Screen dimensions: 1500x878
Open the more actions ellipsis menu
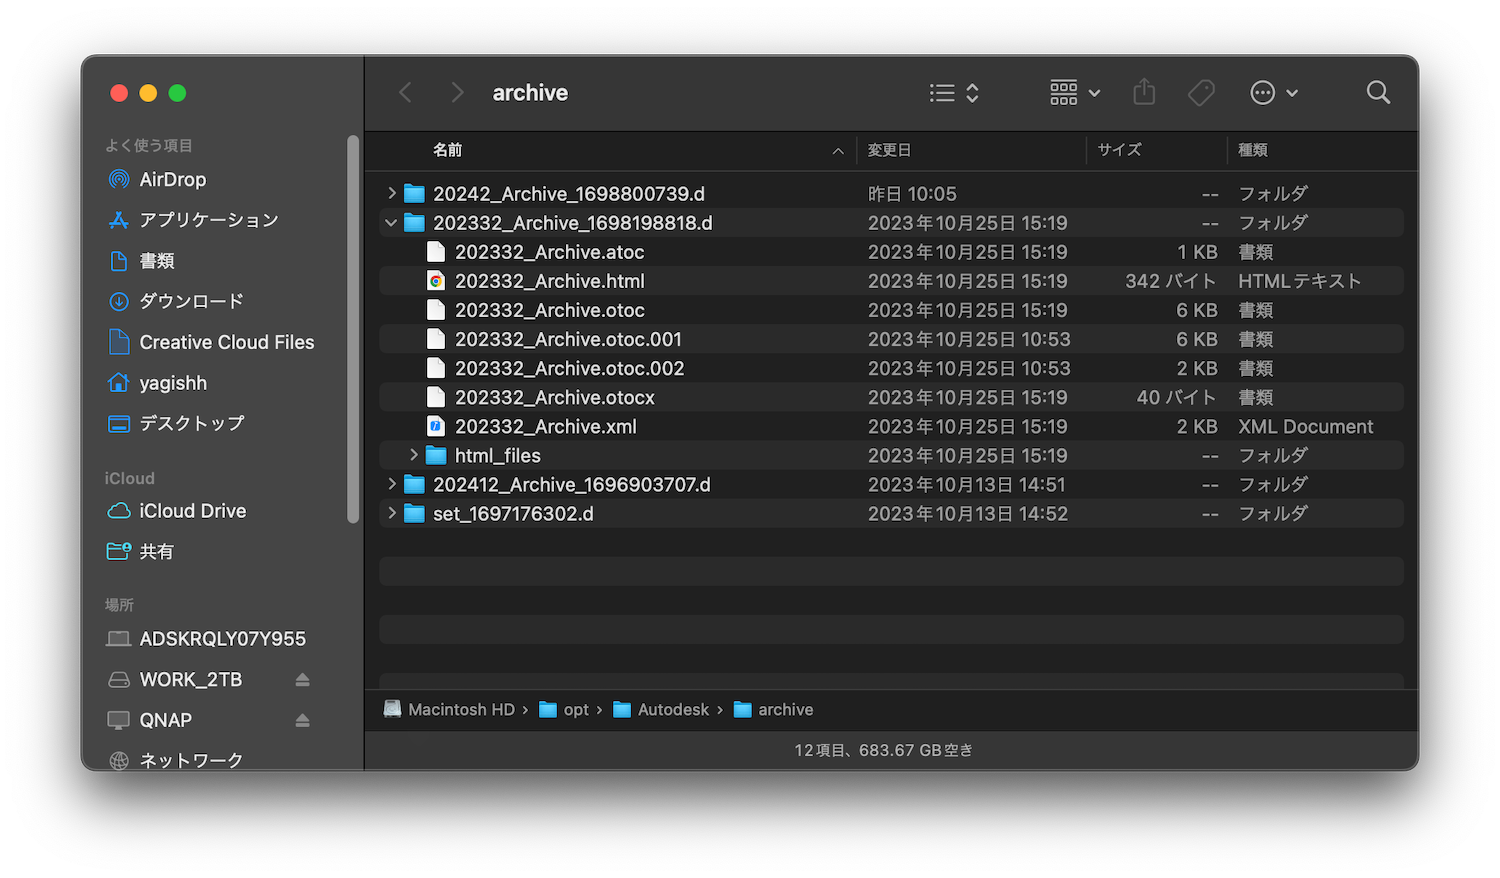[1274, 92]
